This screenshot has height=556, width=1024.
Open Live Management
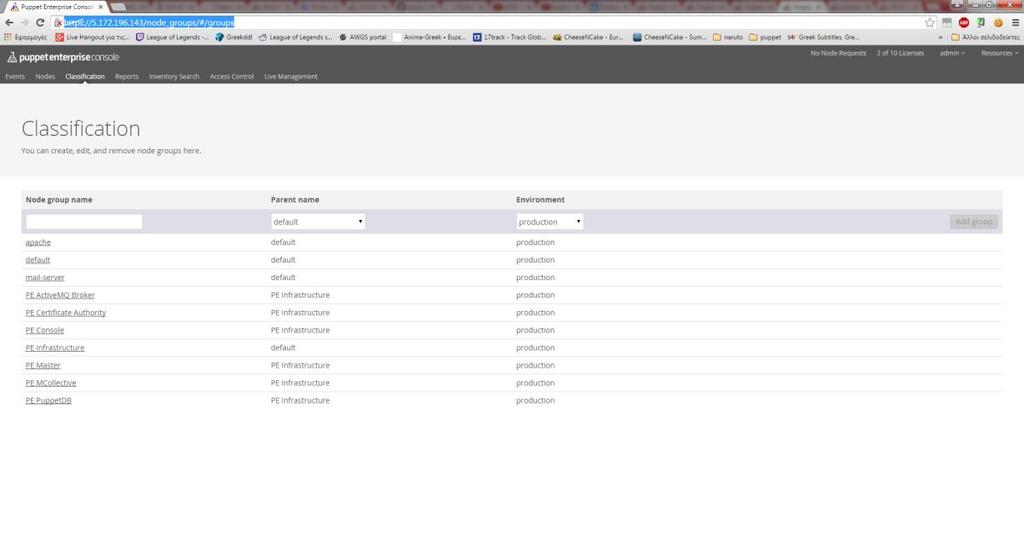click(x=291, y=76)
